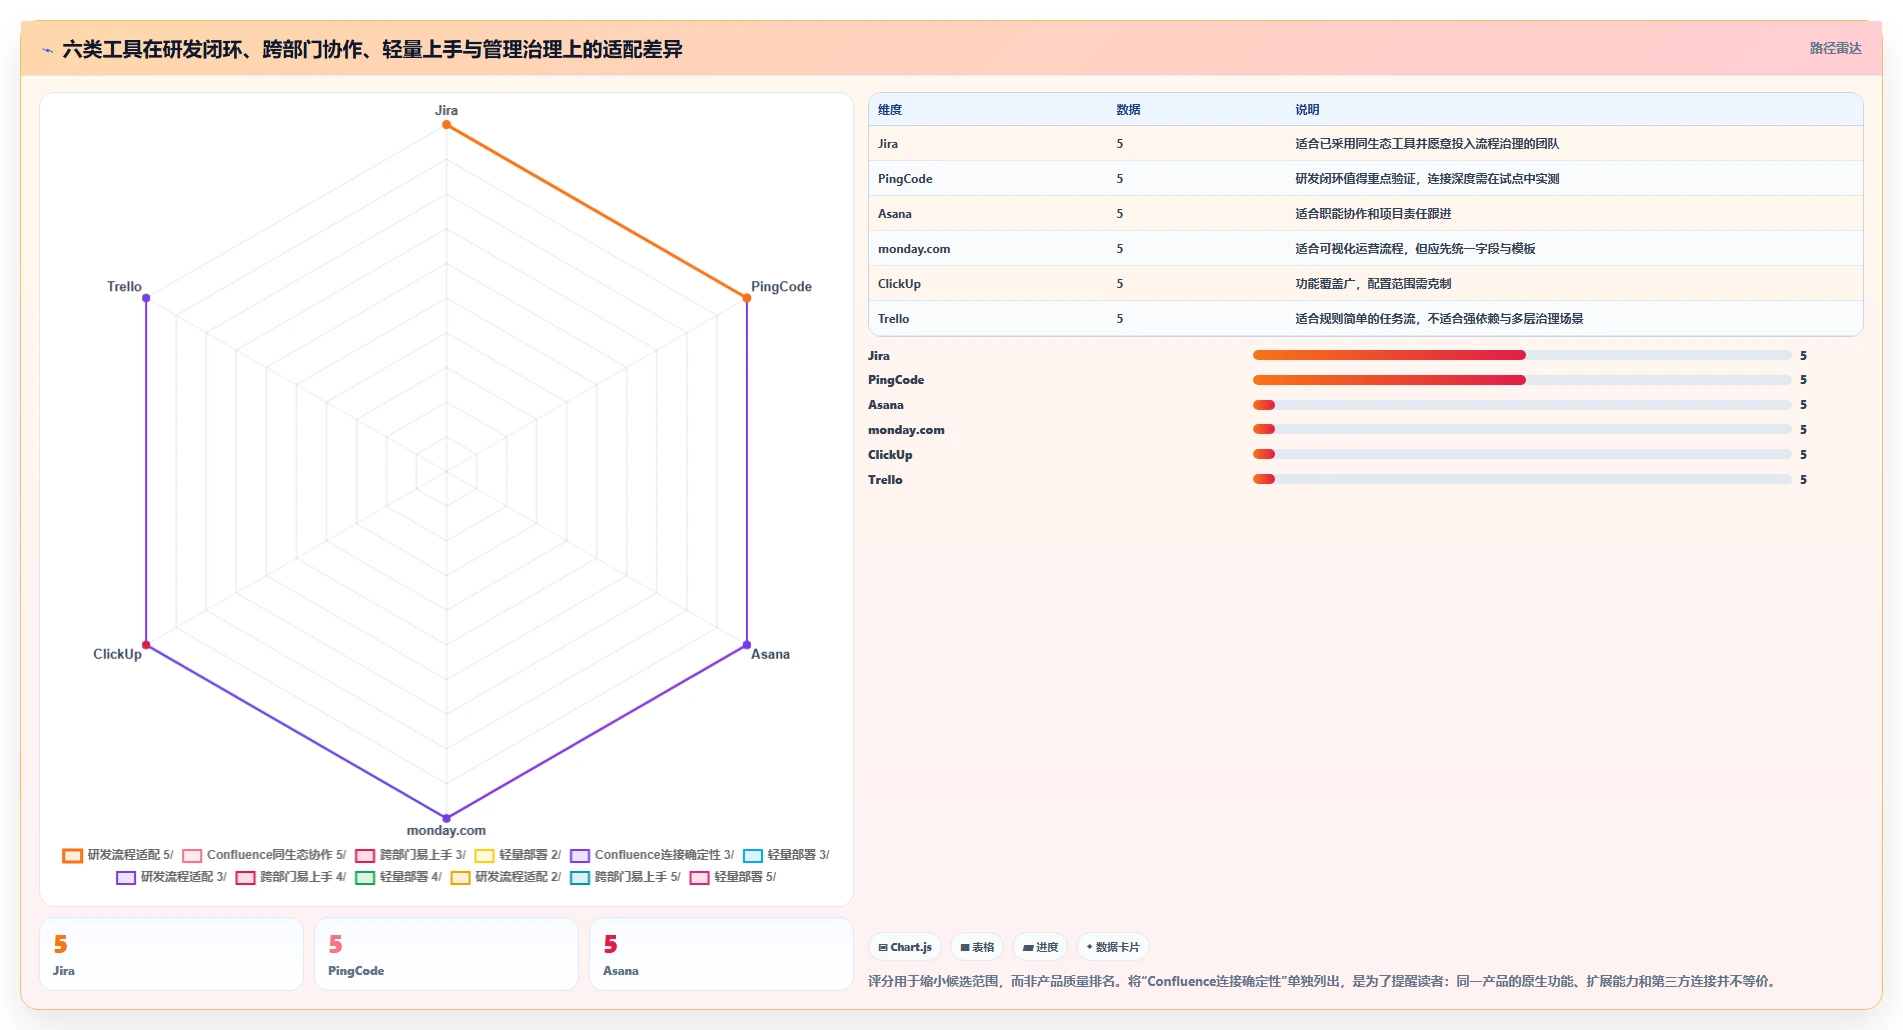Open the Jira summary card
The image size is (1903, 1030).
tap(171, 954)
